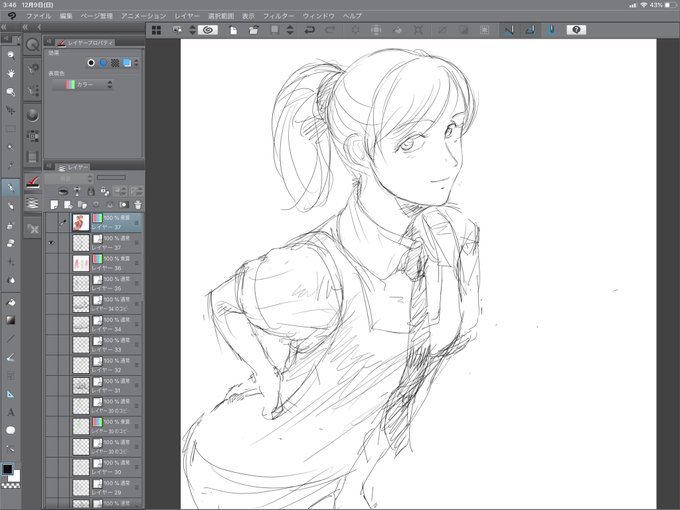The image size is (680, 510).
Task: Toggle Set as reference layer lighthouse icon
Action: (x=77, y=191)
